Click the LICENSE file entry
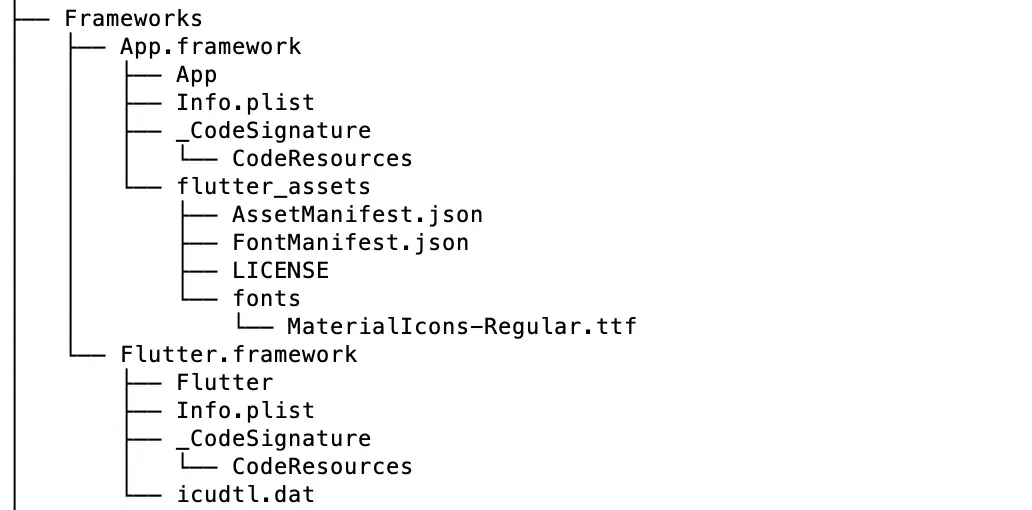Screen dimensions: 1032x510 (x=280, y=270)
